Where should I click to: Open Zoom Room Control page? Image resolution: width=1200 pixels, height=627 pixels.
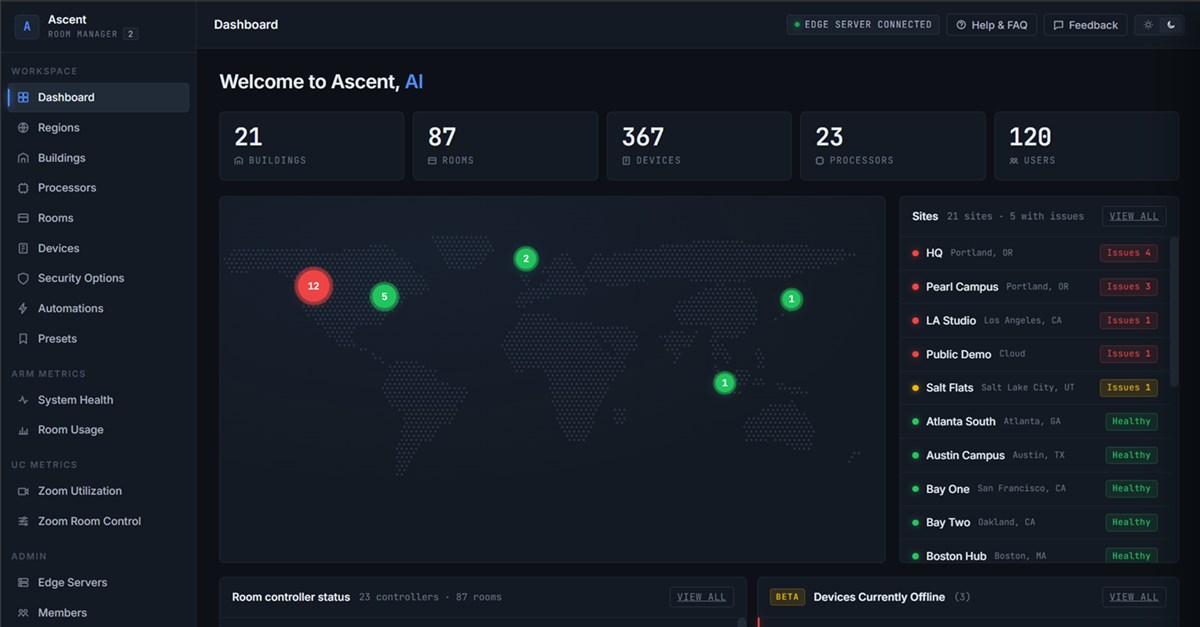98,521
